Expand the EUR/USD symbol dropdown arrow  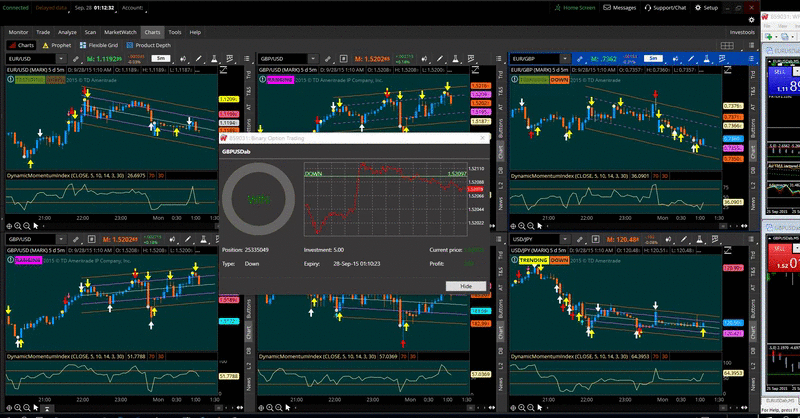pos(61,59)
